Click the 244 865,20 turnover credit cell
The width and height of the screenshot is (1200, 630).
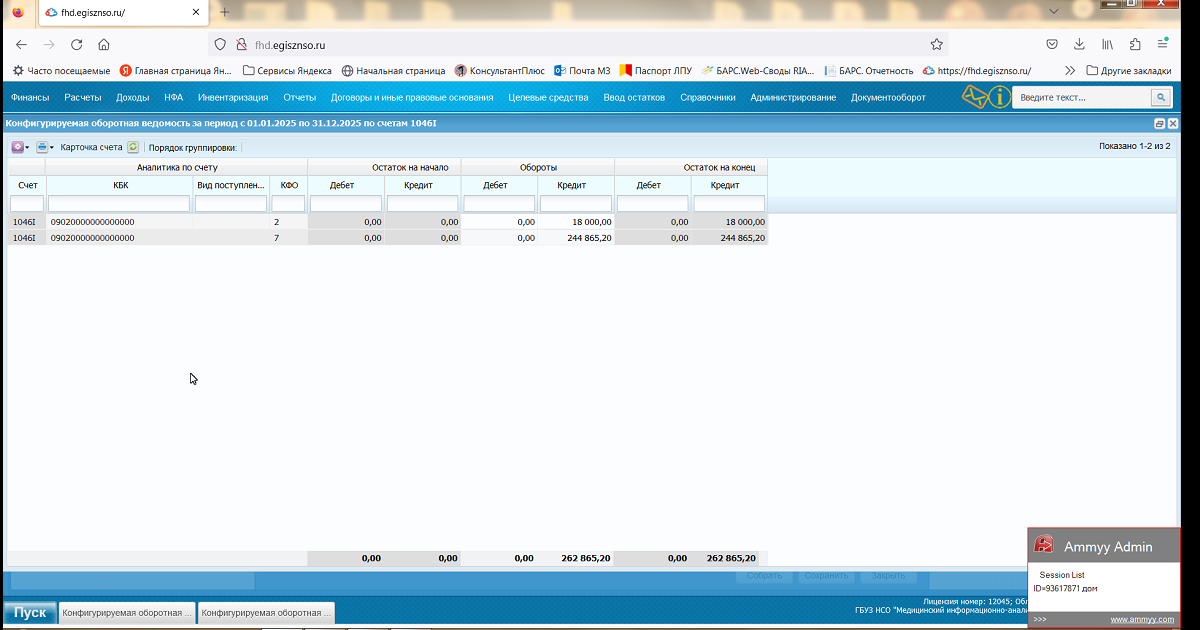click(576, 238)
